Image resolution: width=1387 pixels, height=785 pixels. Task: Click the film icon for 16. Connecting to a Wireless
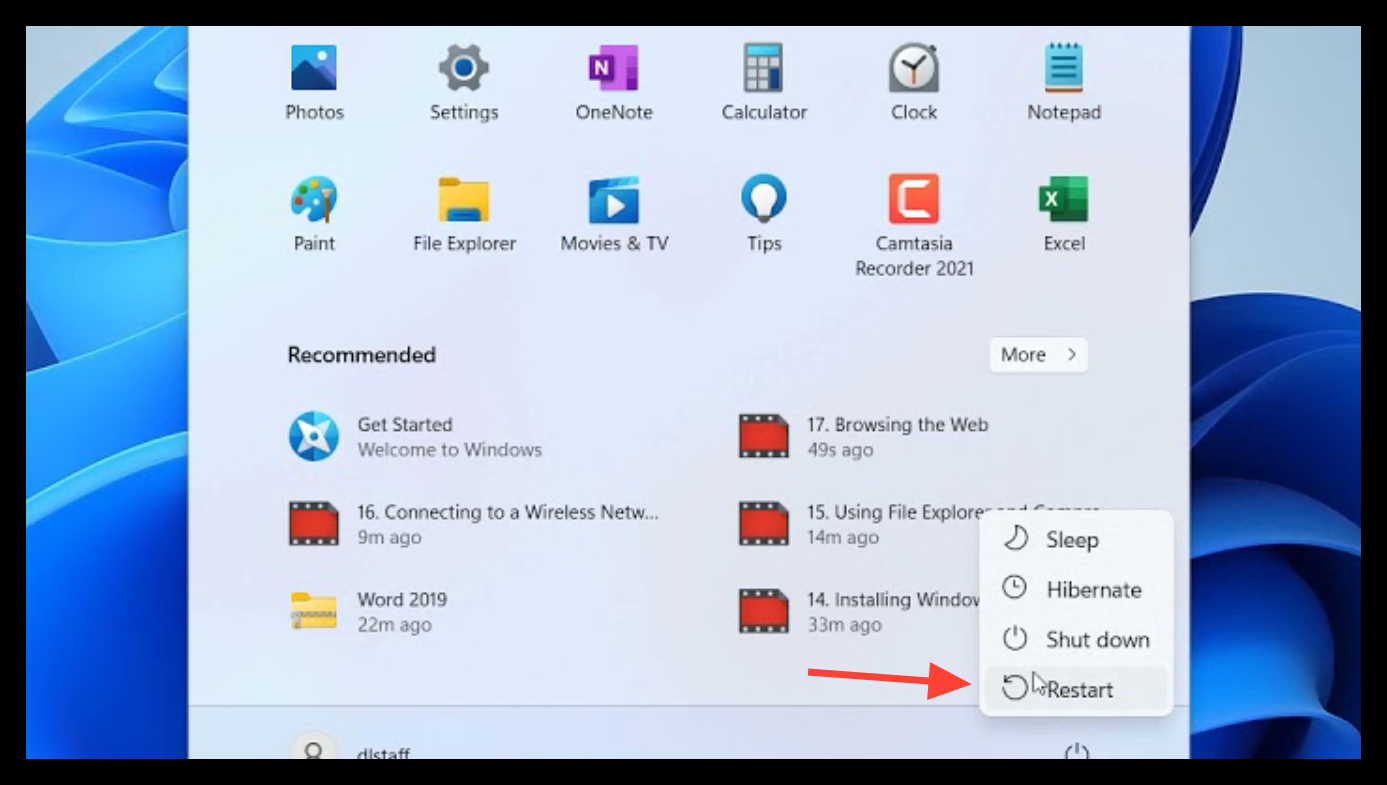pyautogui.click(x=314, y=524)
